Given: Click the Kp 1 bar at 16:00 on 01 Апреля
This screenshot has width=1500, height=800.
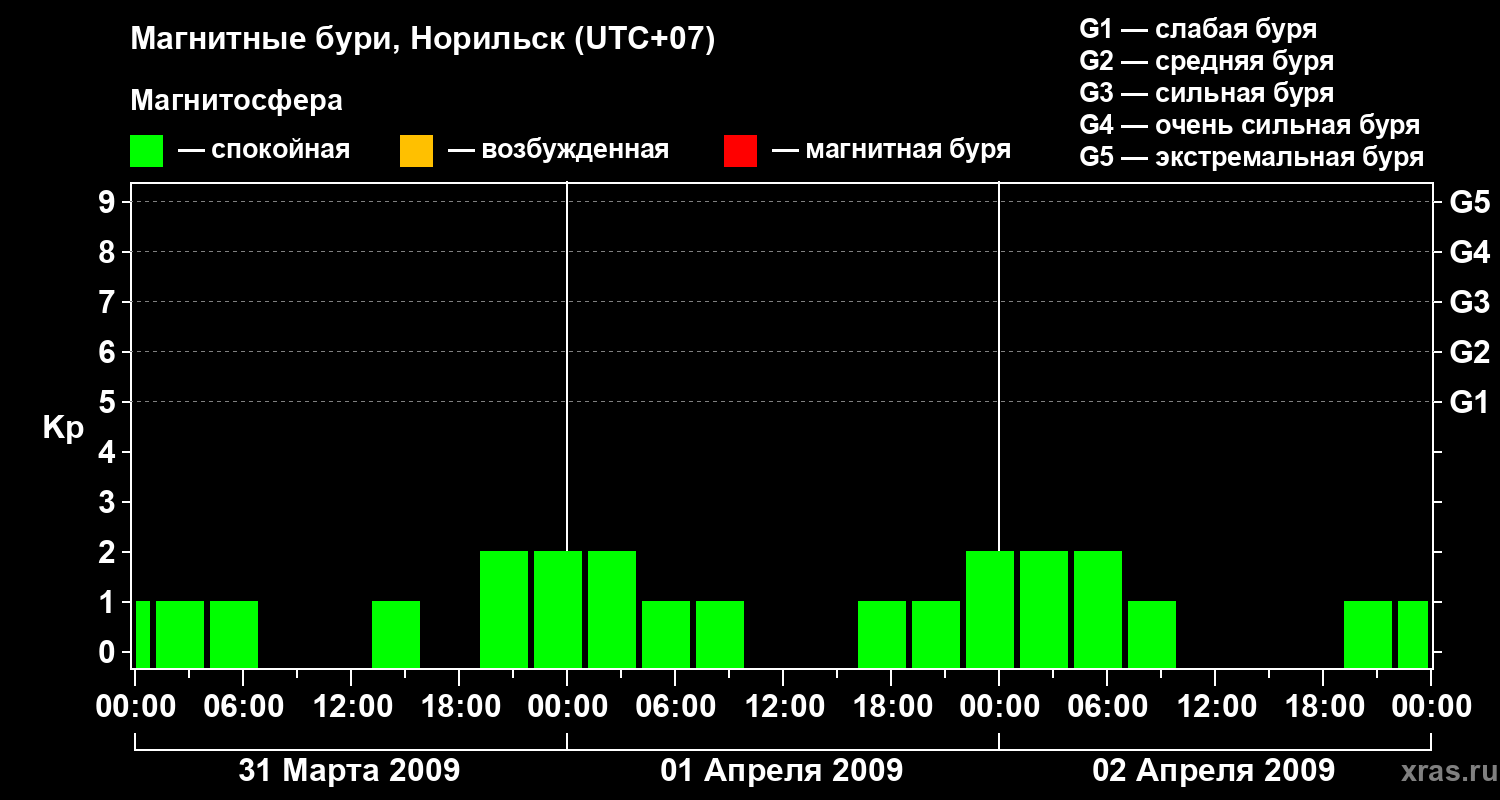Looking at the screenshot, I should (x=882, y=634).
